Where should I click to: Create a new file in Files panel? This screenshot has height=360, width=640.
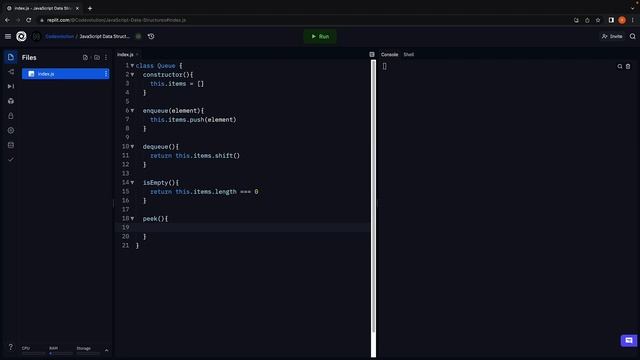[85, 58]
